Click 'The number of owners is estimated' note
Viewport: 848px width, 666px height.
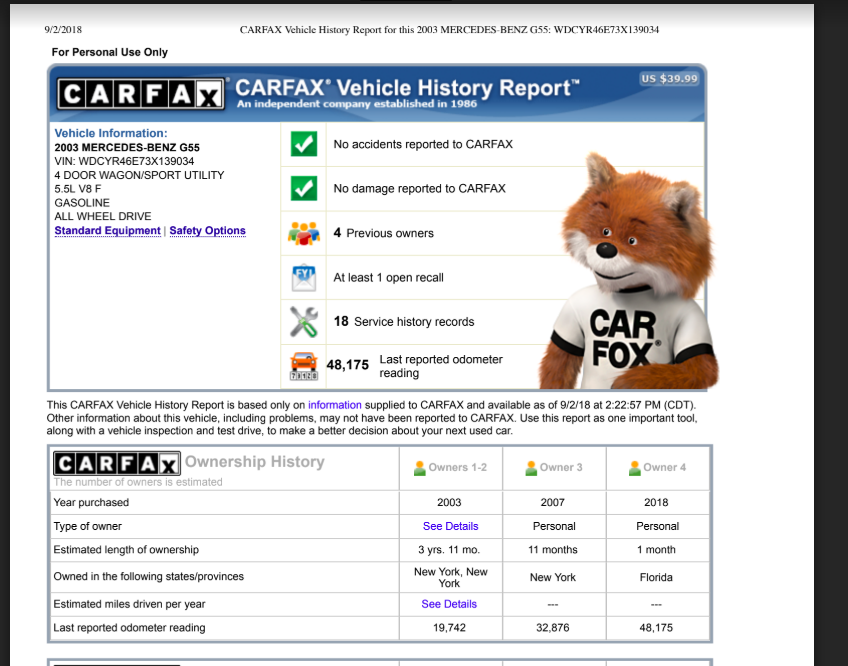pyautogui.click(x=138, y=482)
